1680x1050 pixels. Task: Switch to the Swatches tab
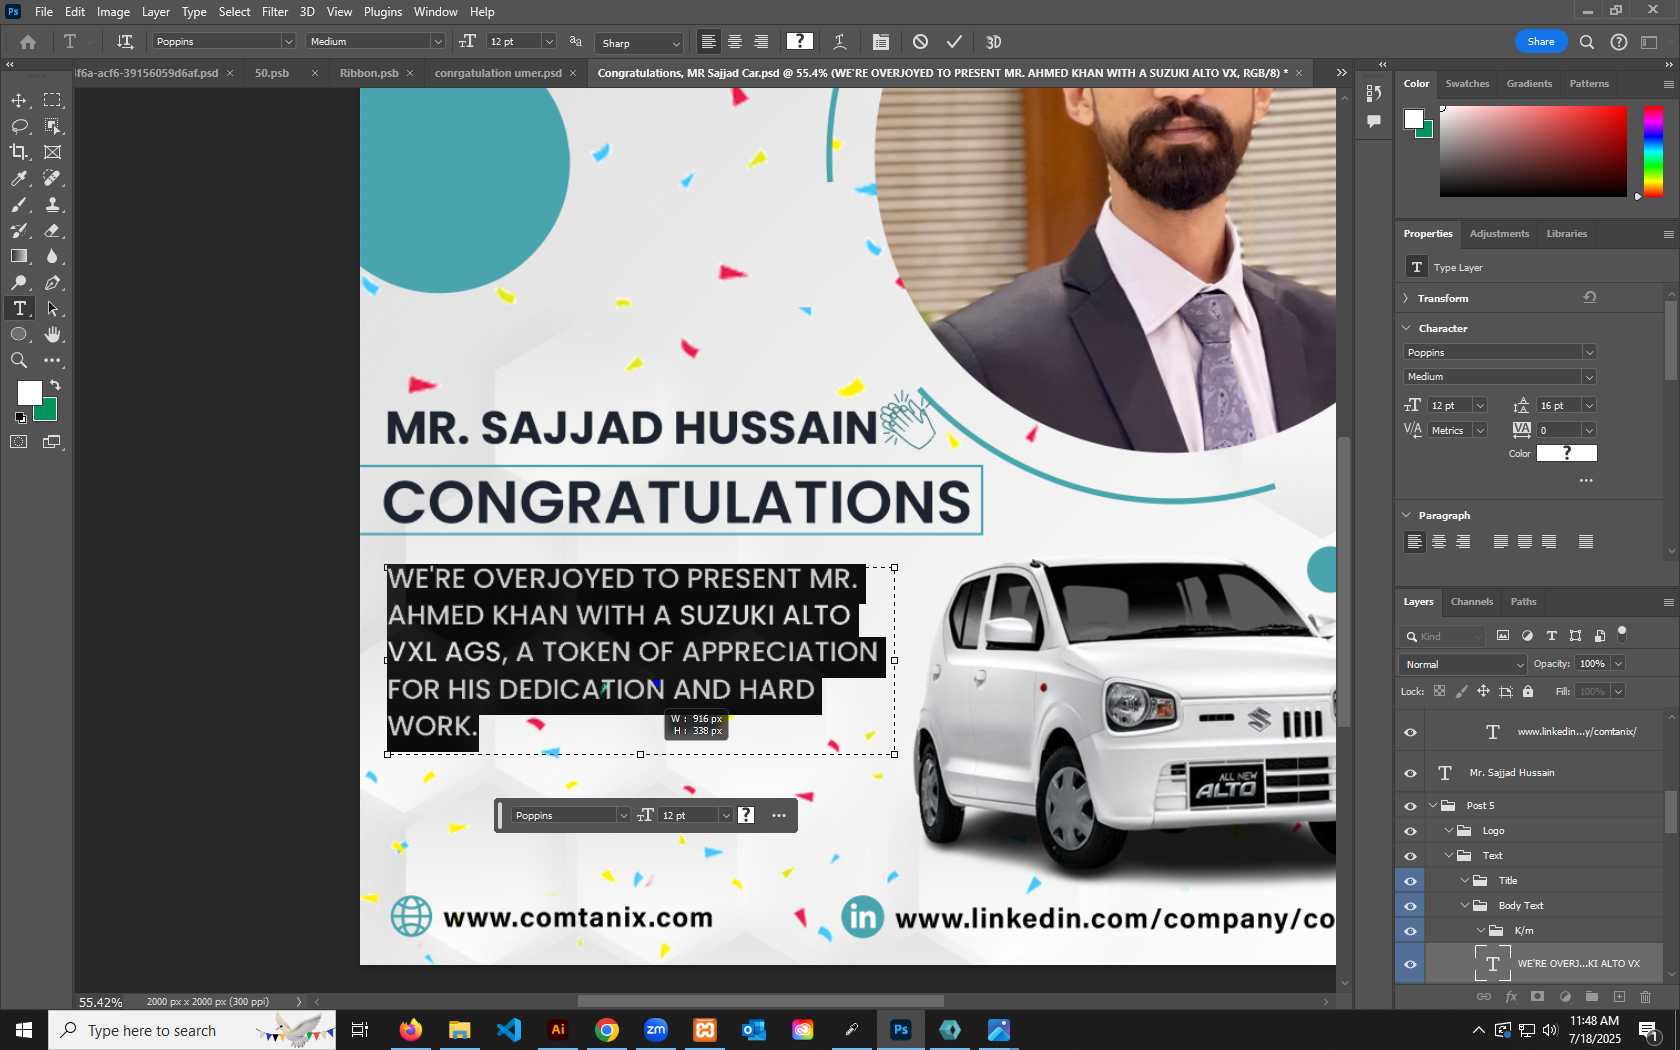click(1467, 84)
